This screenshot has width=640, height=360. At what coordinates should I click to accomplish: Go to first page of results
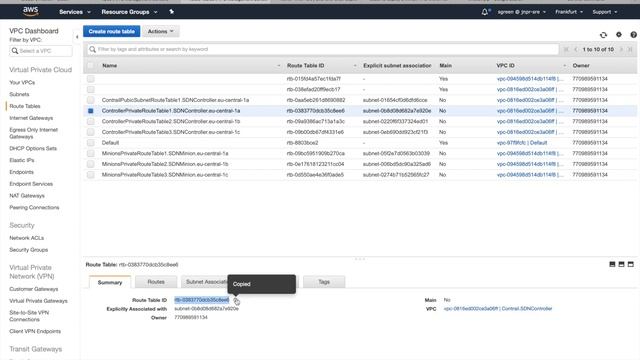(x=566, y=49)
